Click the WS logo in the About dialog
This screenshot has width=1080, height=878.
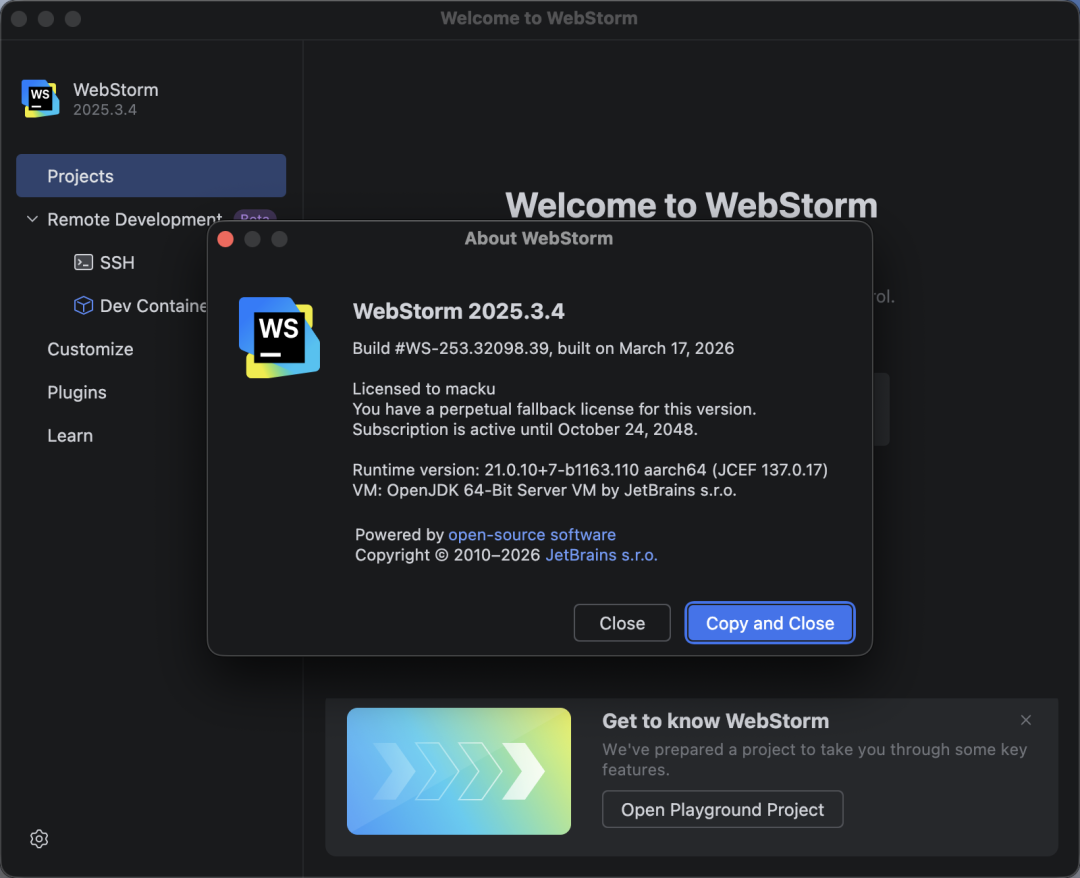(x=279, y=337)
